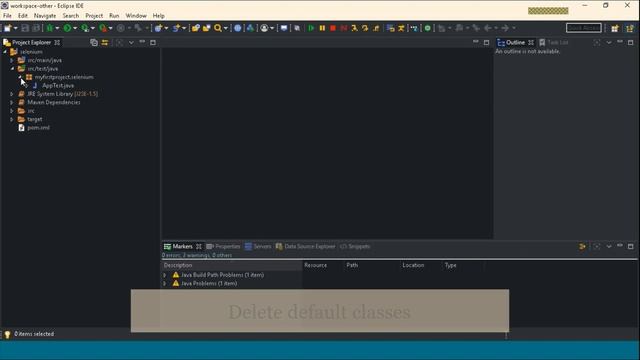Select pom.xml file in Project Explorer
640x360 pixels.
tap(38, 128)
